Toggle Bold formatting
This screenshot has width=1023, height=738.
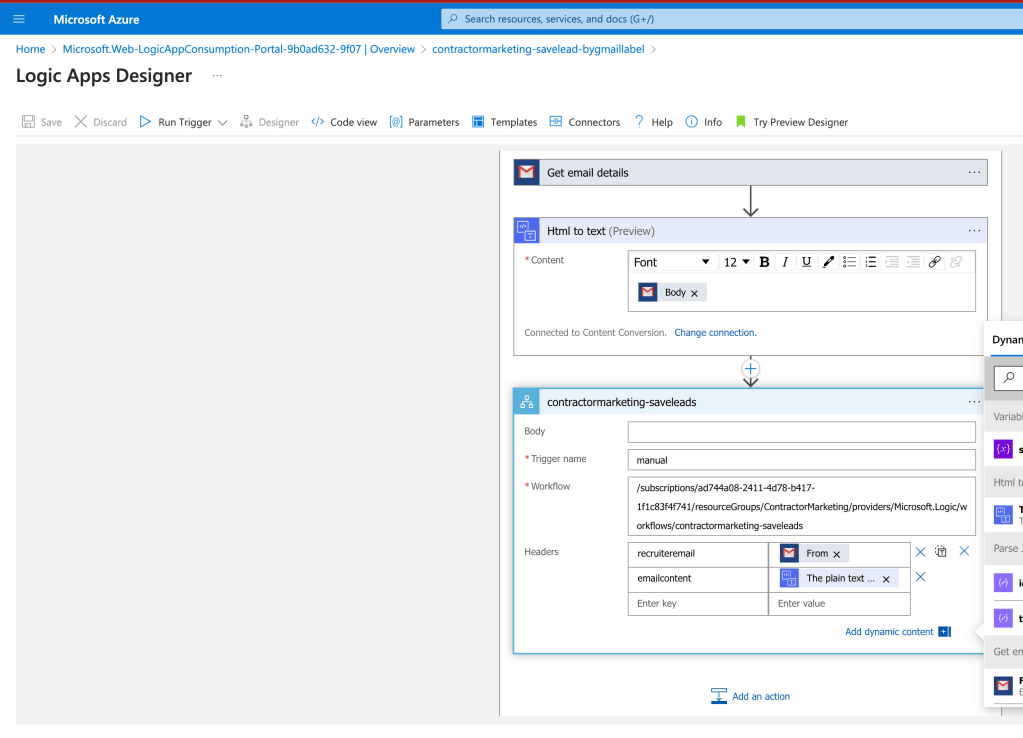pos(764,262)
